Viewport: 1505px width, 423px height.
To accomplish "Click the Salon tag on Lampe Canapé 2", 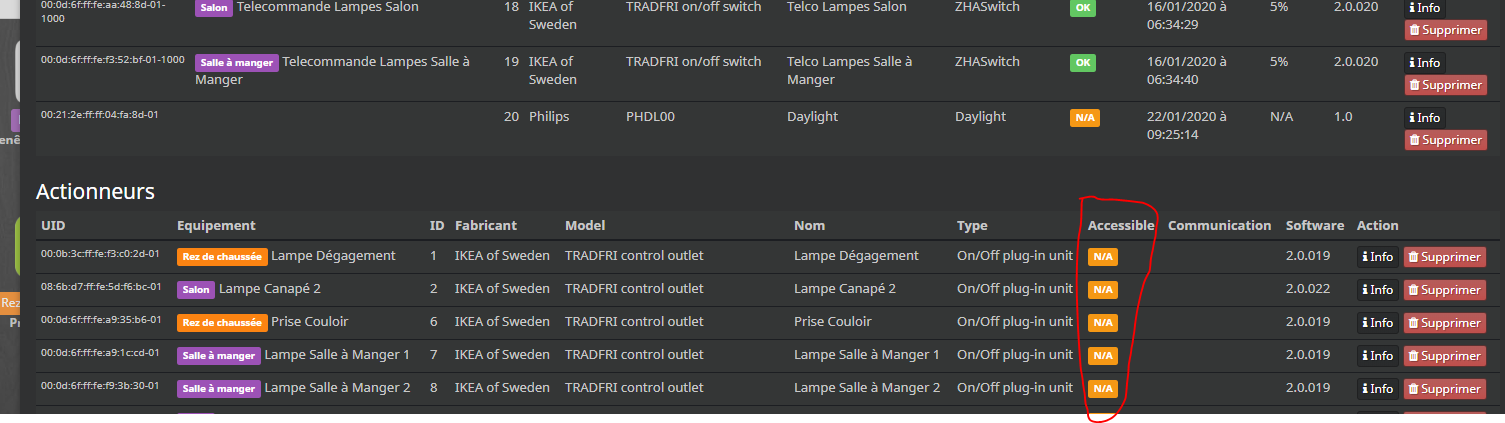I will click(x=195, y=290).
